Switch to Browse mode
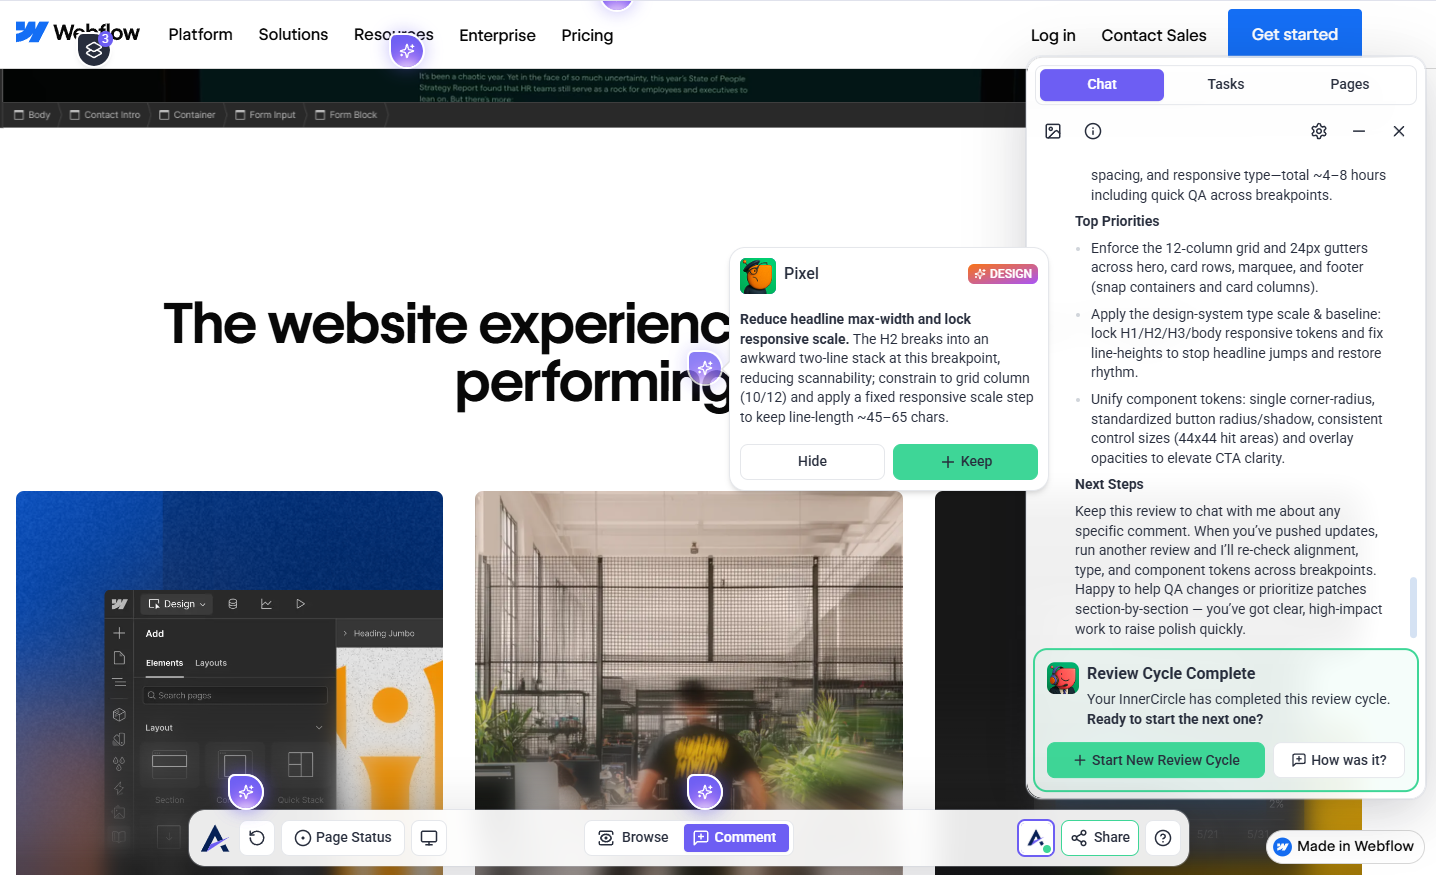The width and height of the screenshot is (1436, 875). click(x=633, y=838)
